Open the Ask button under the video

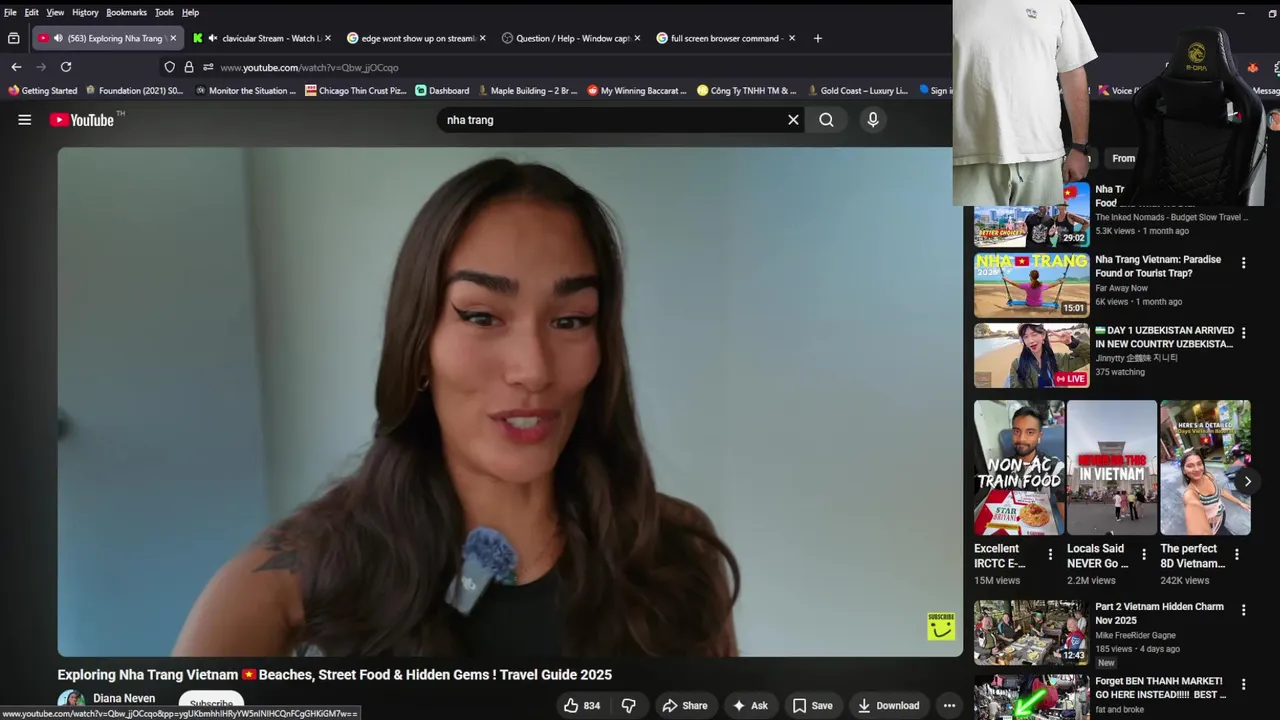coord(750,705)
